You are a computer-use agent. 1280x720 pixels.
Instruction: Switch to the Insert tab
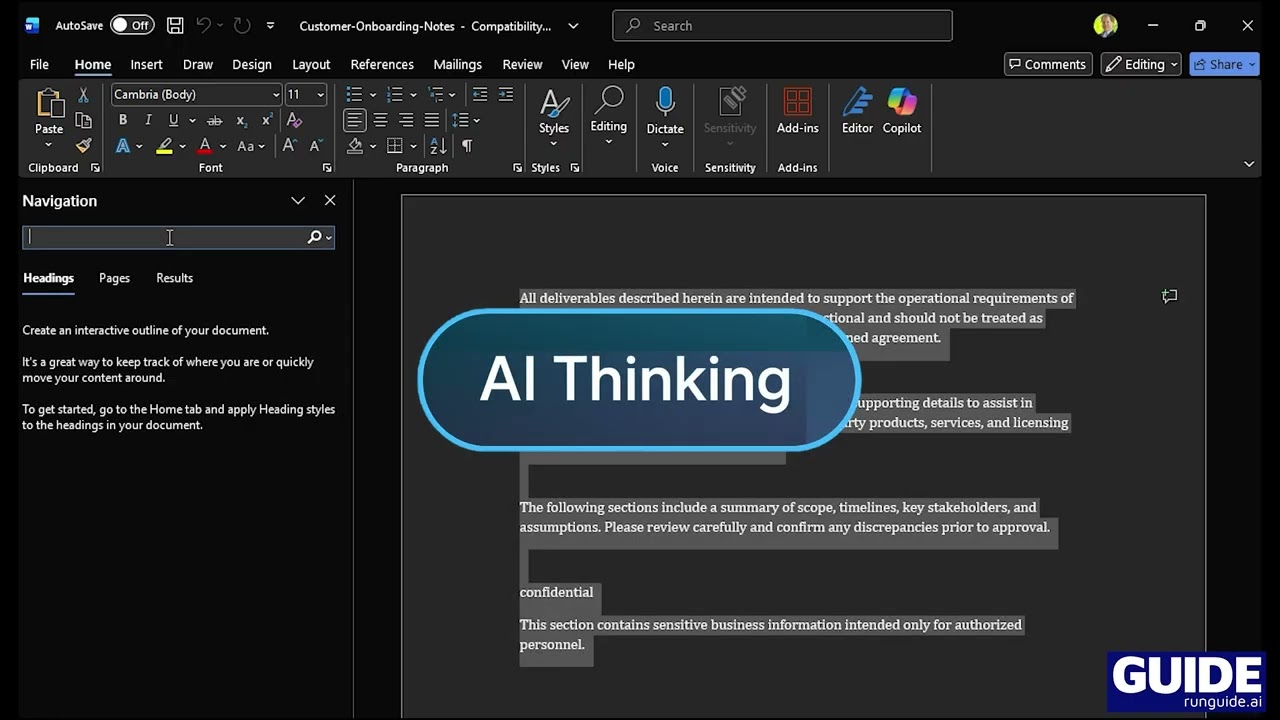pos(146,64)
